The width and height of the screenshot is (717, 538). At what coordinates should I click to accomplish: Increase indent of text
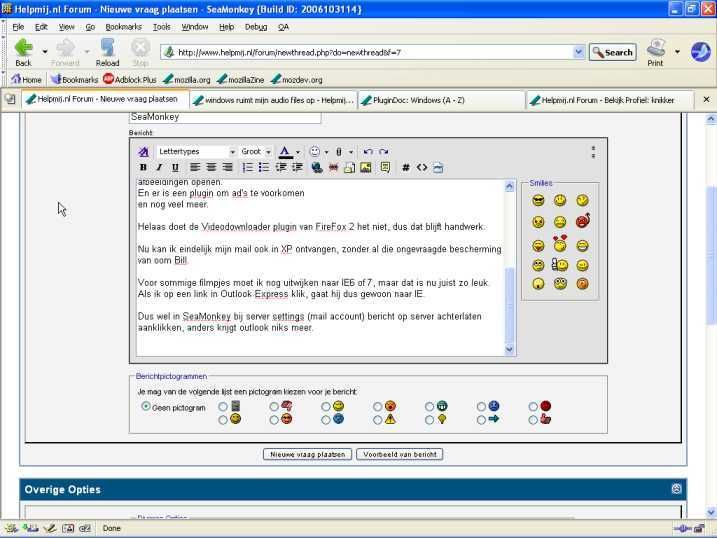pos(297,167)
